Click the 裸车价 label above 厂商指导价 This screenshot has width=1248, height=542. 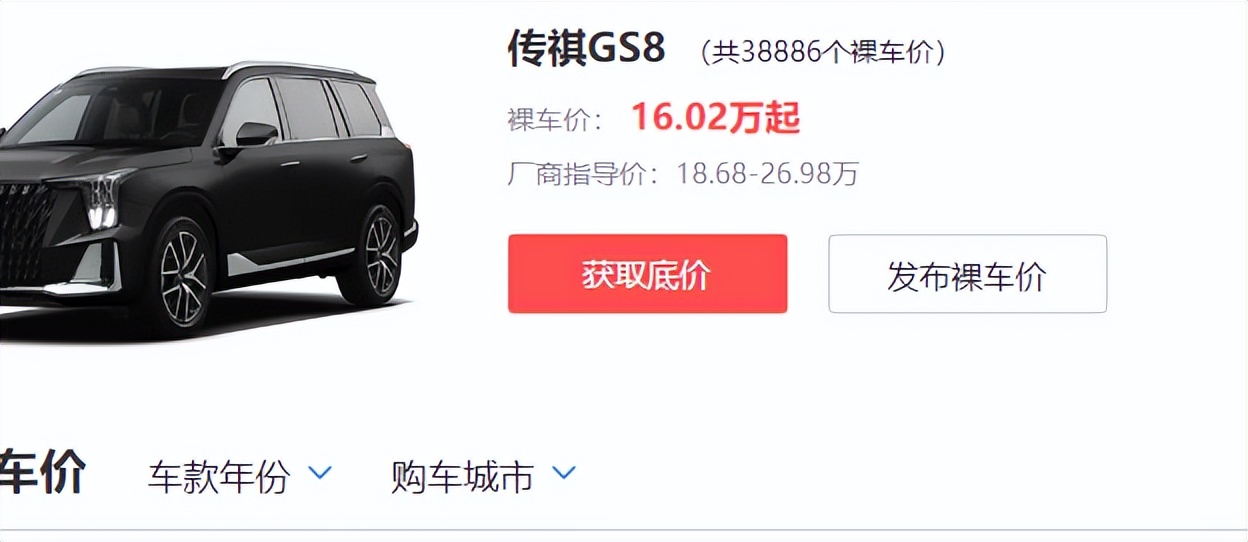point(555,120)
